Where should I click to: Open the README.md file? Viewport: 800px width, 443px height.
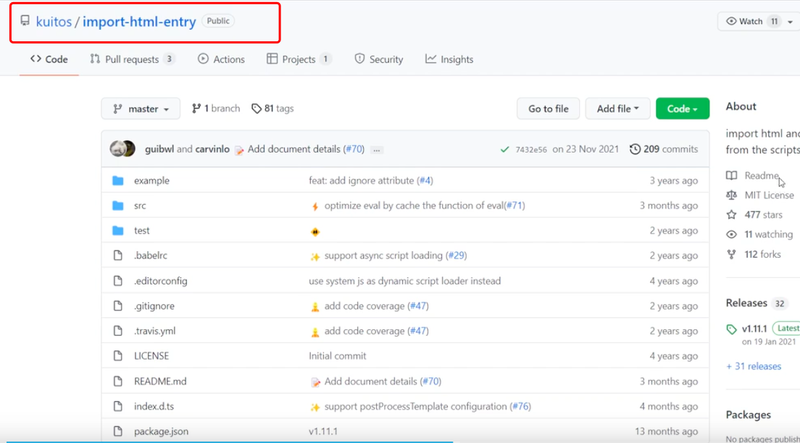click(160, 382)
